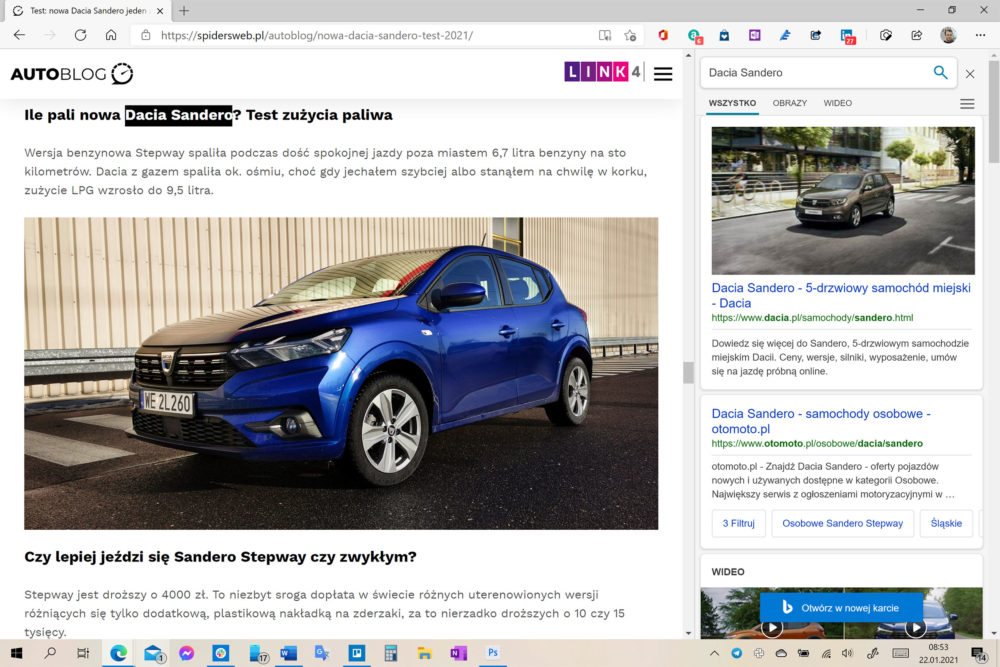Open Task View on the taskbar
The height and width of the screenshot is (667, 1000).
pyautogui.click(x=83, y=653)
